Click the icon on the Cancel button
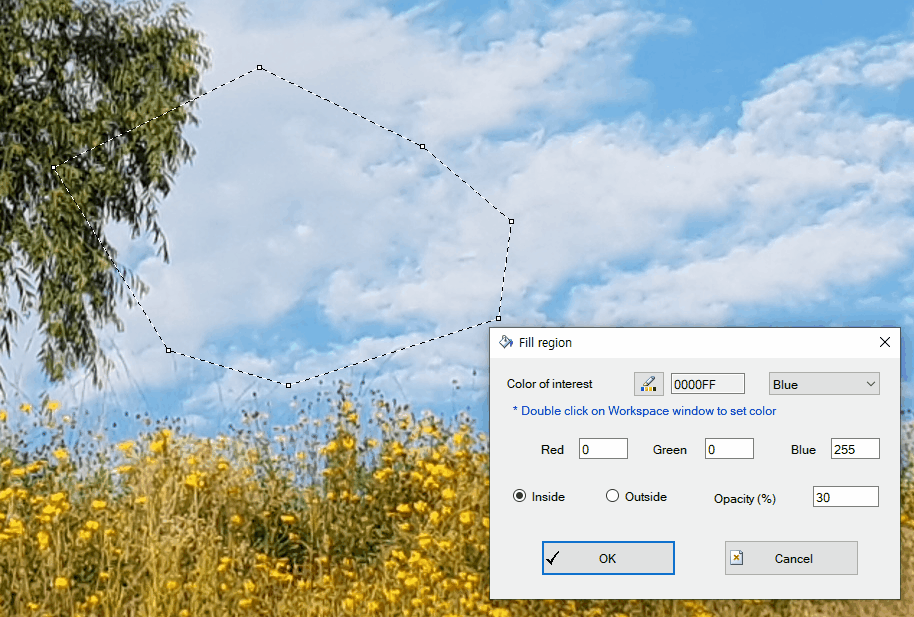Image resolution: width=914 pixels, height=617 pixels. coord(737,558)
